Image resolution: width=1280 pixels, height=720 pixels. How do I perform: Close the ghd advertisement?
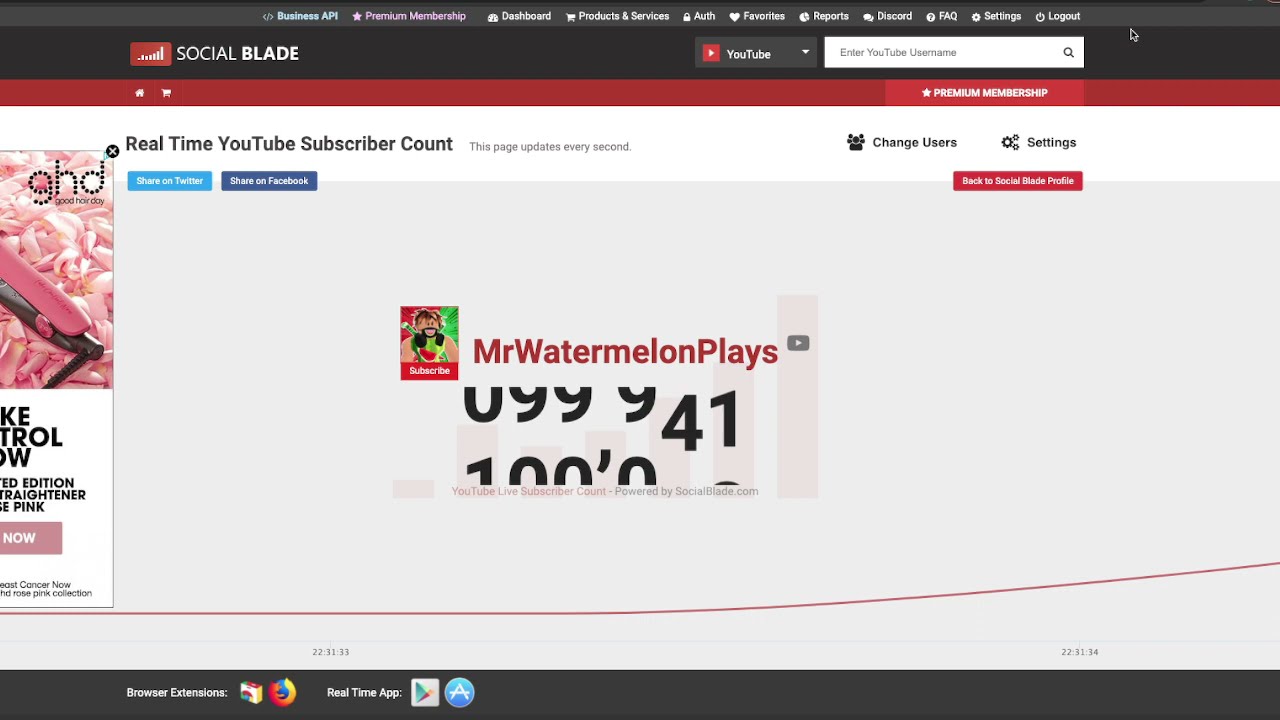[112, 152]
